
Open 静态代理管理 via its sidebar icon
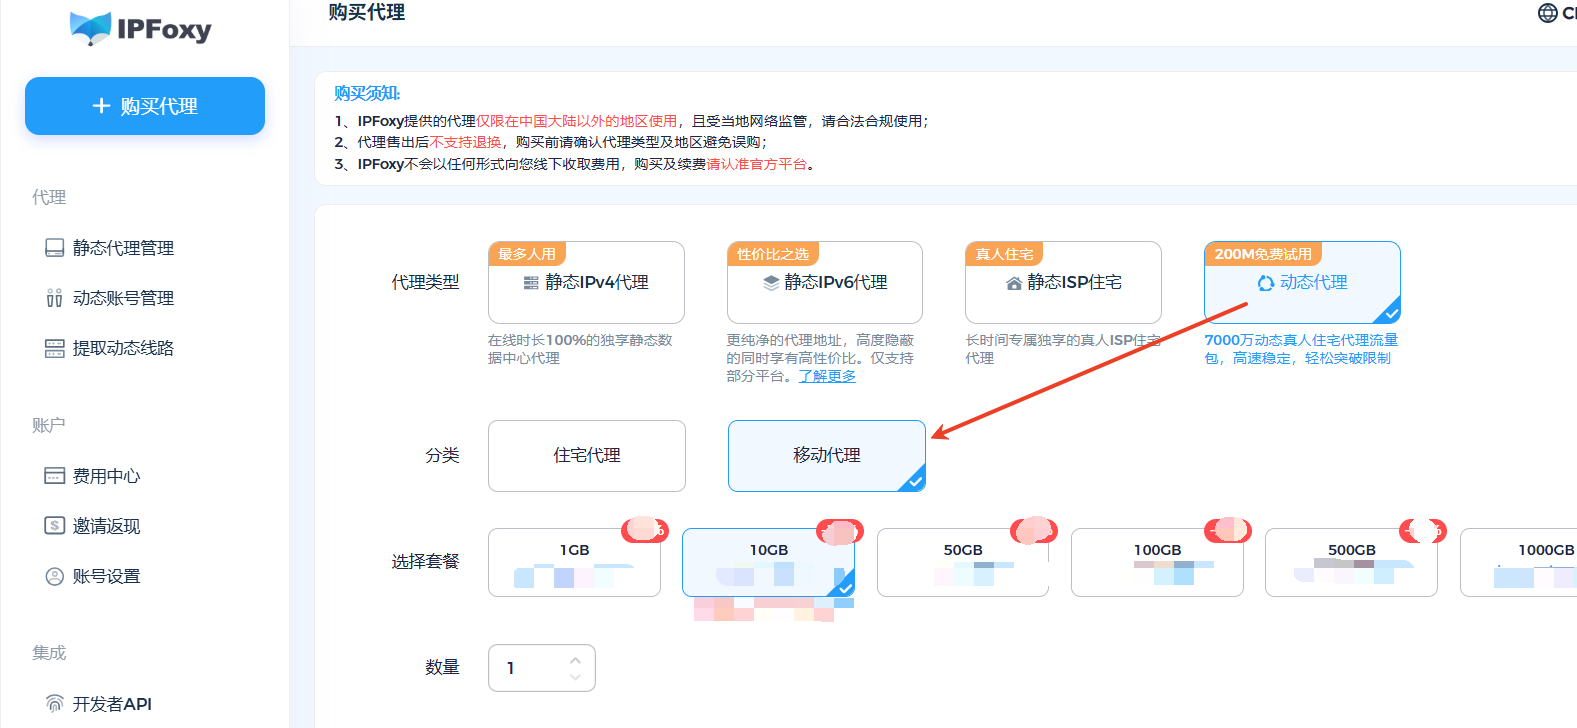(54, 248)
